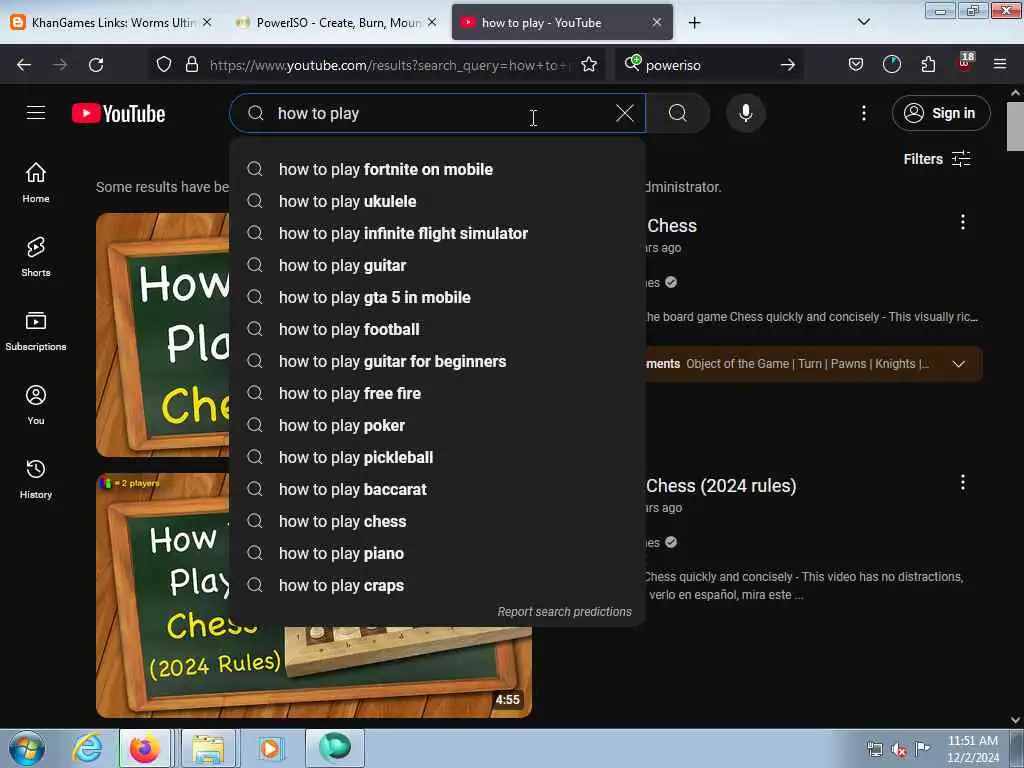Expand video chapters chevron
This screenshot has width=1024, height=768.
pyautogui.click(x=958, y=364)
